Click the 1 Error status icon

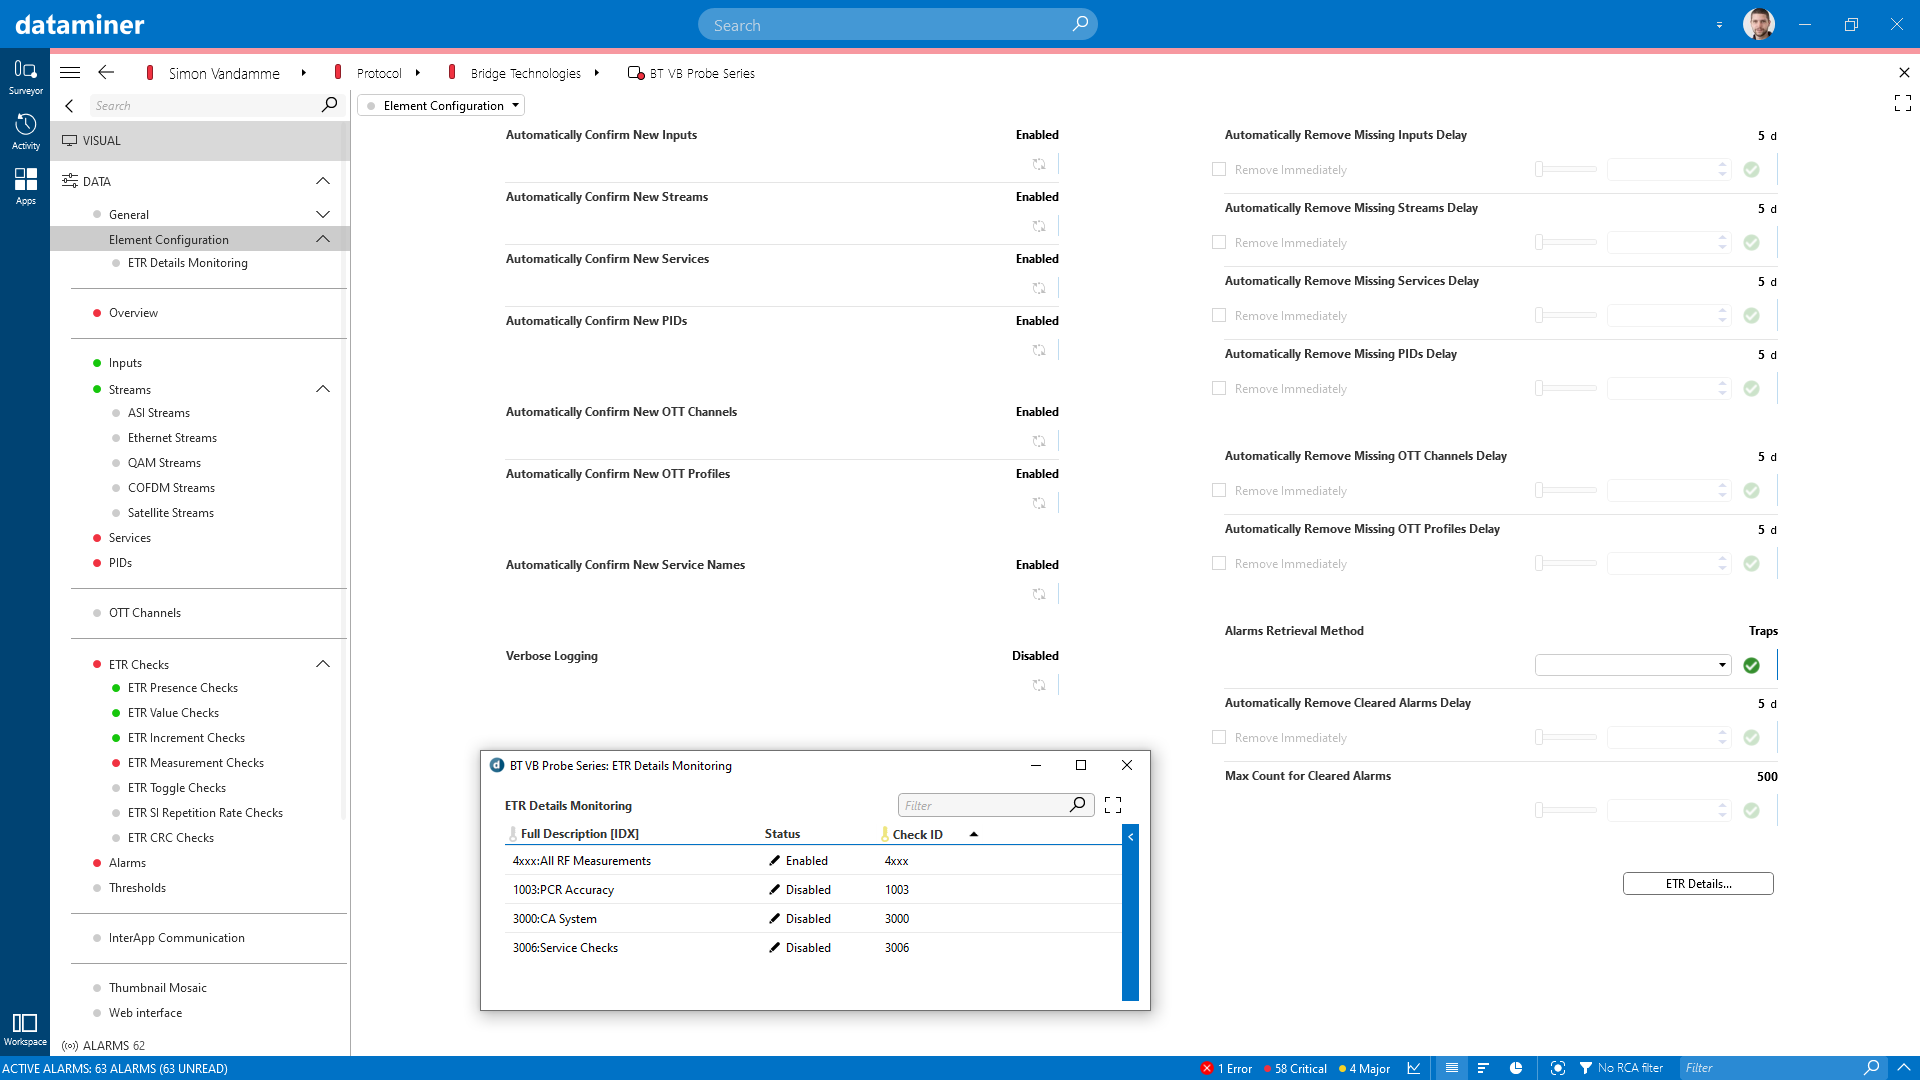(1207, 1068)
